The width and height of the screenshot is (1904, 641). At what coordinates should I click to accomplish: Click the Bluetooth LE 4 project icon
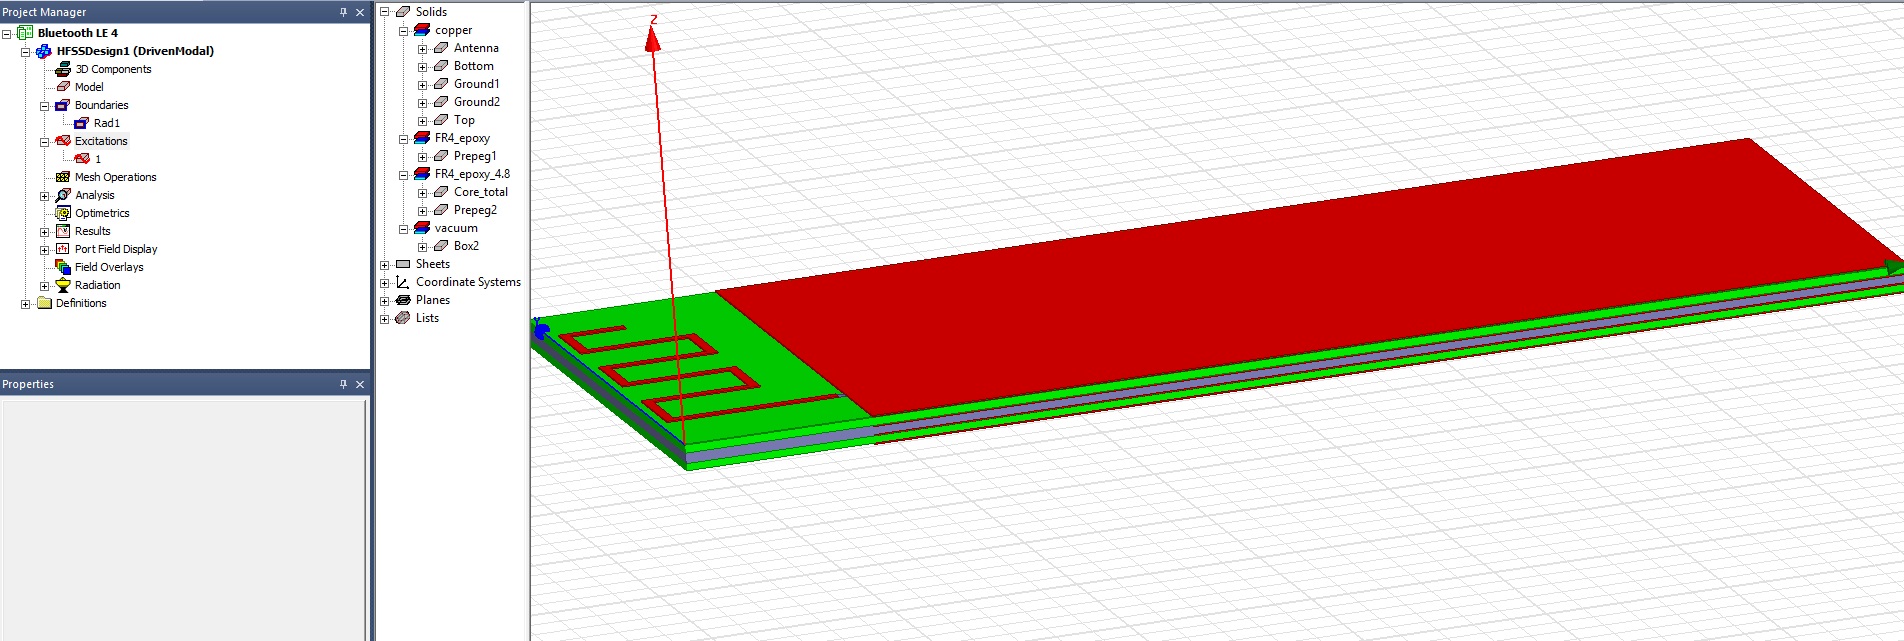(25, 33)
